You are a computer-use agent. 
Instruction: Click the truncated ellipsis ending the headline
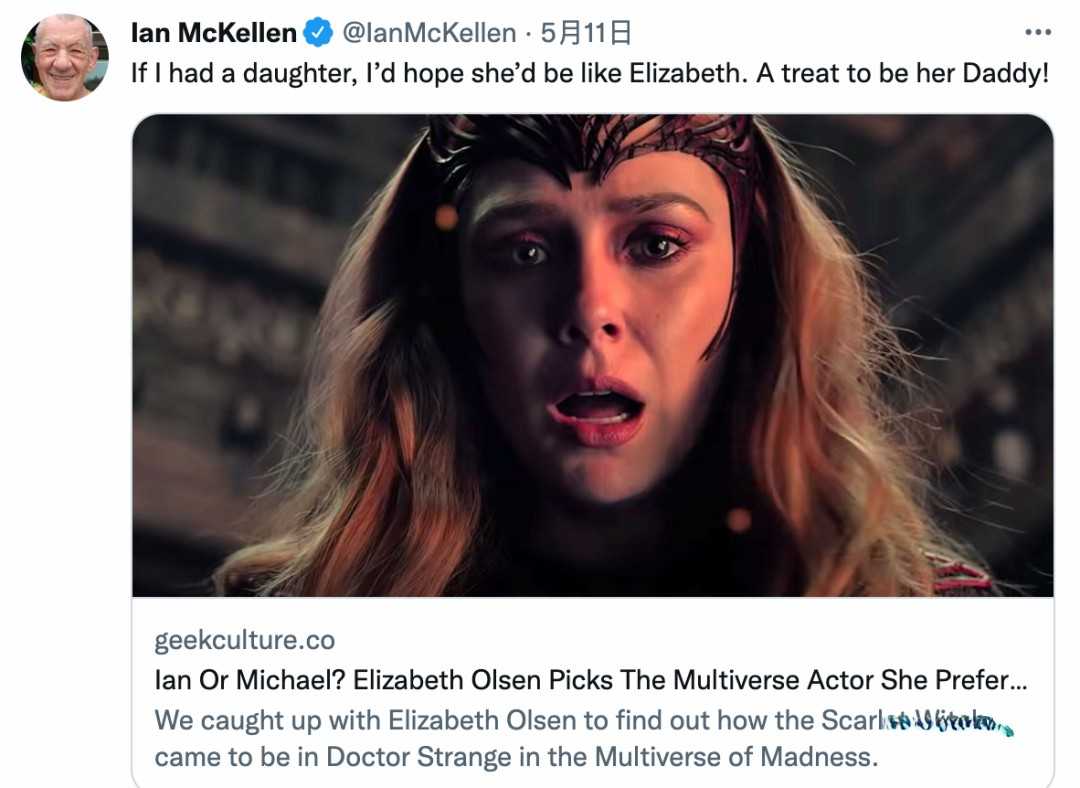click(1019, 682)
